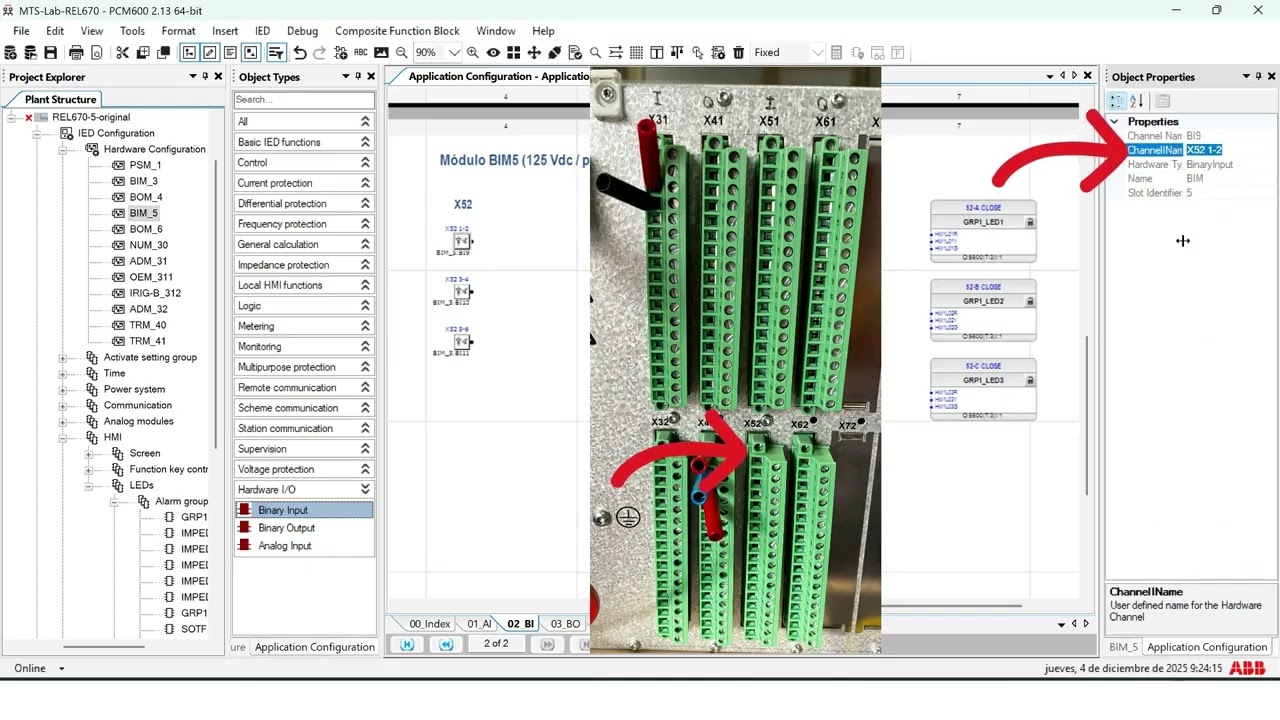The height and width of the screenshot is (720, 1280).
Task: Open the File menu
Action: click(21, 31)
